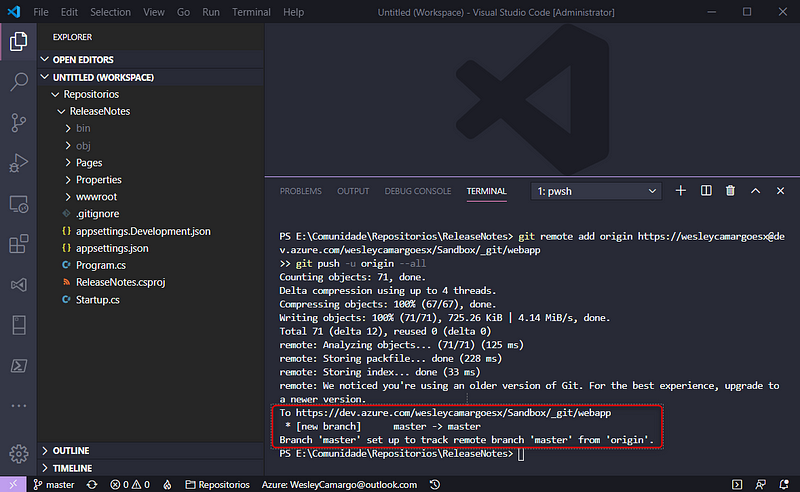The image size is (800, 492).
Task: Open the terminal selector dropdown '1: pwsh'
Action: (x=598, y=190)
